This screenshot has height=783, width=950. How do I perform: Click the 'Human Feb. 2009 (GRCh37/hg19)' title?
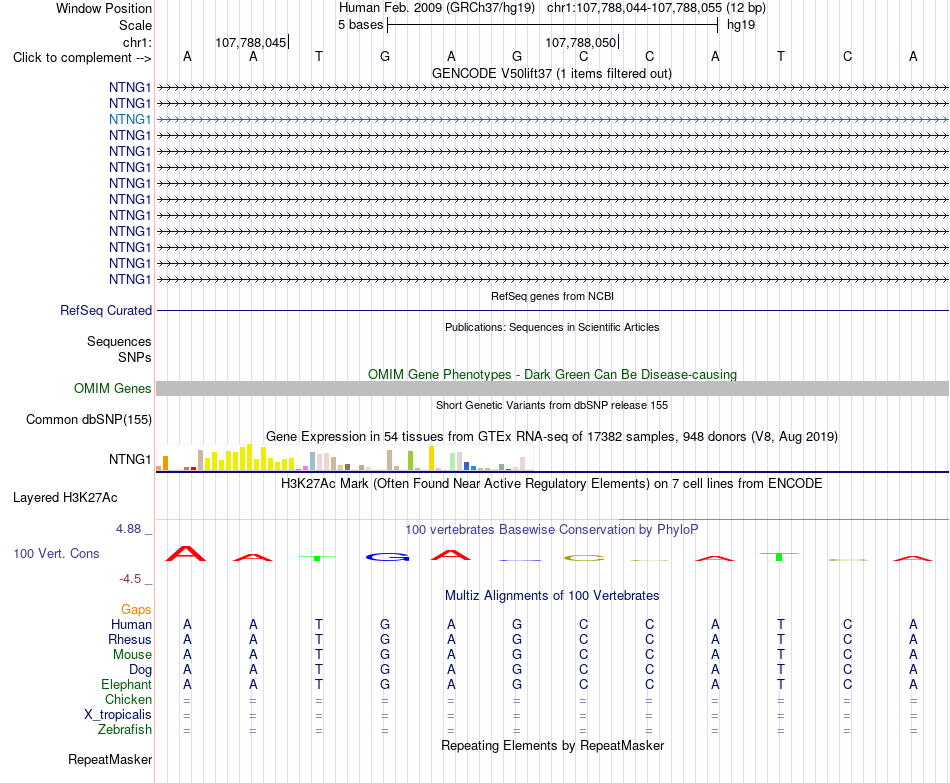(437, 8)
